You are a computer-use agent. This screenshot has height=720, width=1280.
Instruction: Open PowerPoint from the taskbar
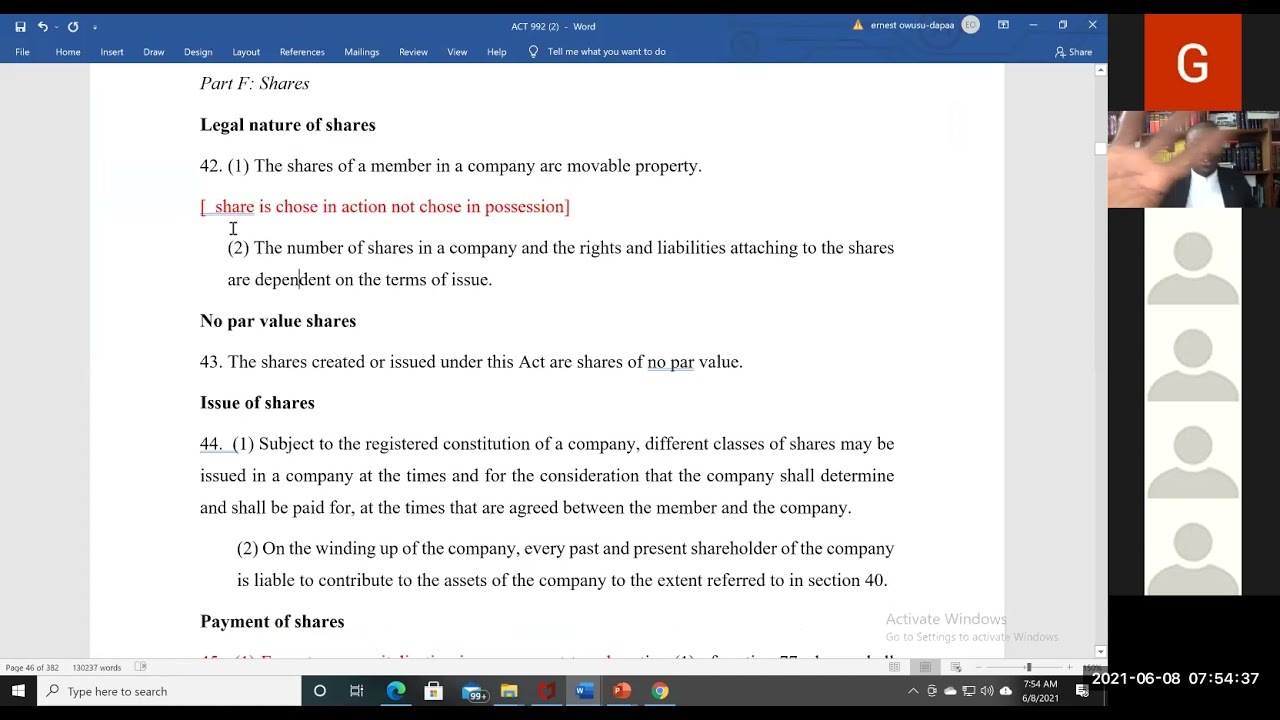pyautogui.click(x=622, y=691)
